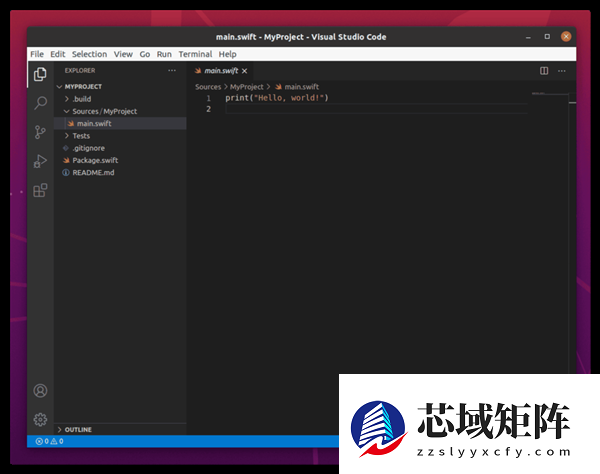Open the editor More Actions ellipsis

point(561,71)
